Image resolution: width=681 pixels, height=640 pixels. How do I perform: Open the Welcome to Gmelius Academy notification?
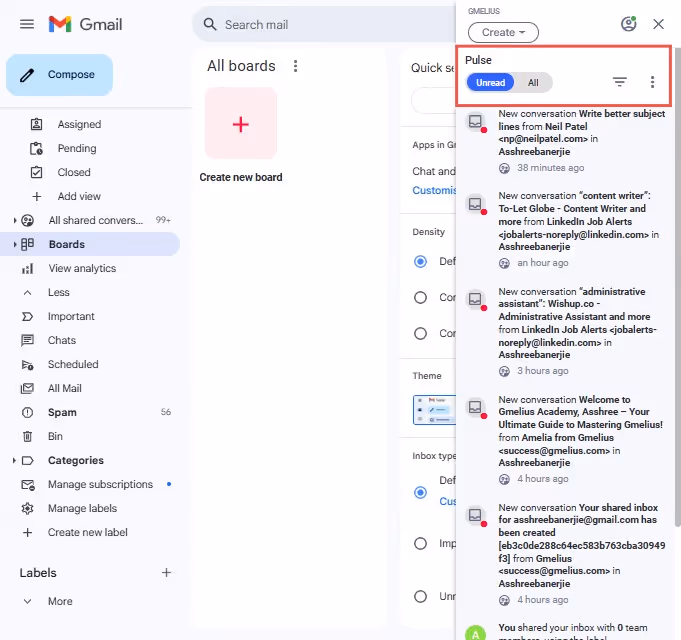tap(581, 431)
